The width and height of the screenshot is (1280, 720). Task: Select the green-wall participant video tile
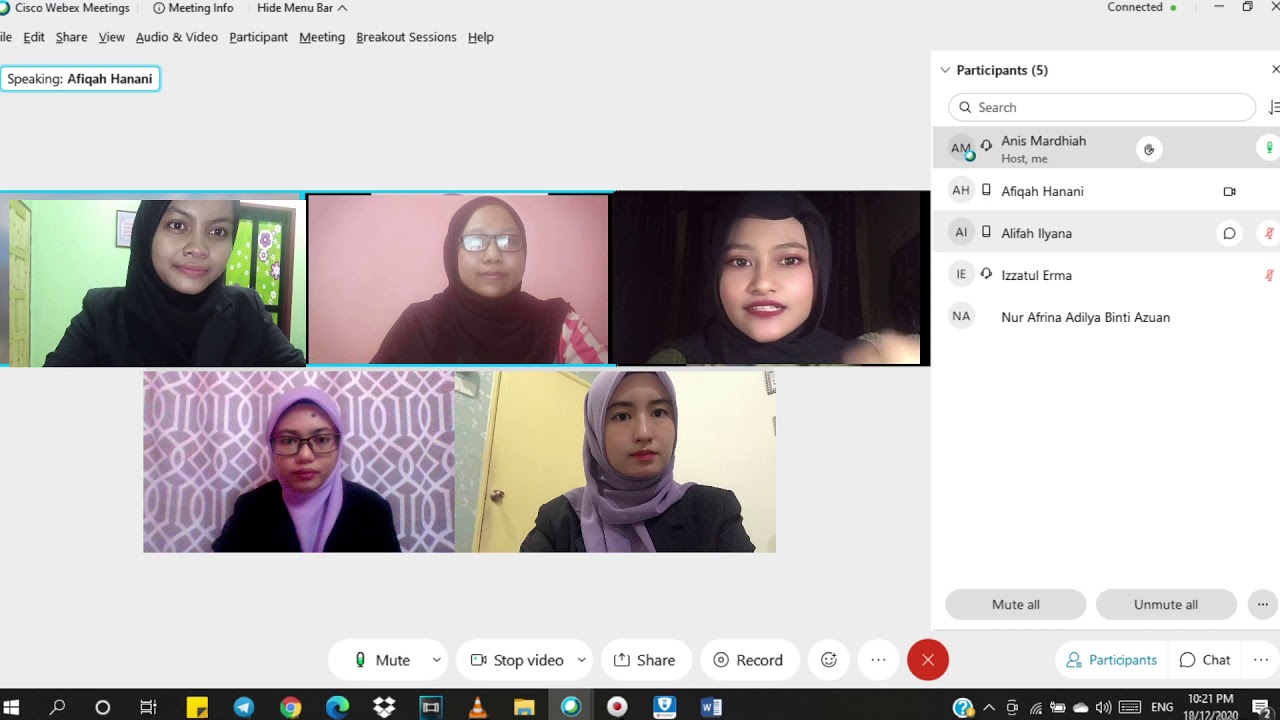(153, 280)
